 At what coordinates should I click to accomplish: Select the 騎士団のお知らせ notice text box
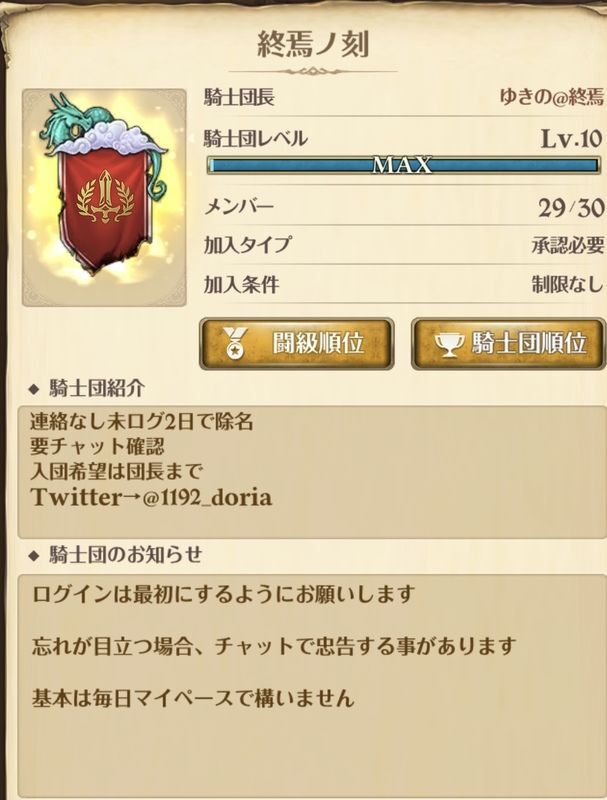pos(312,686)
